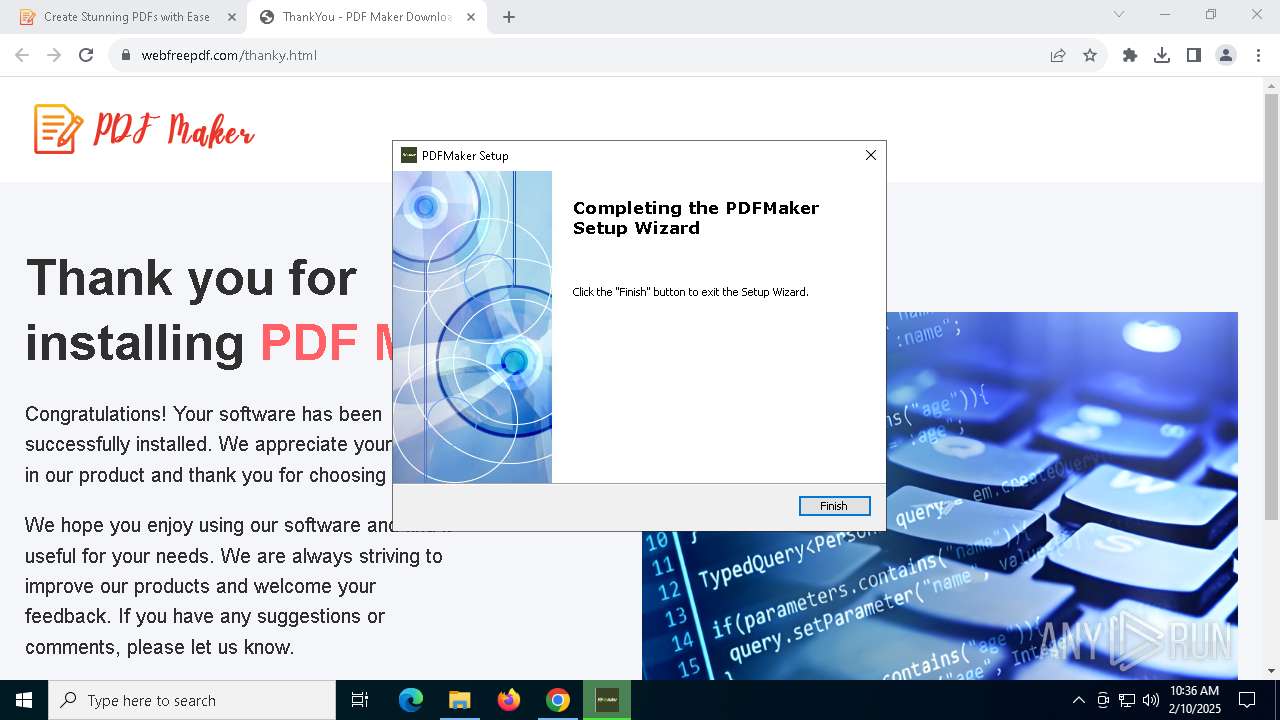The height and width of the screenshot is (720, 1280).
Task: Open Windows Start menu
Action: click(x=24, y=700)
